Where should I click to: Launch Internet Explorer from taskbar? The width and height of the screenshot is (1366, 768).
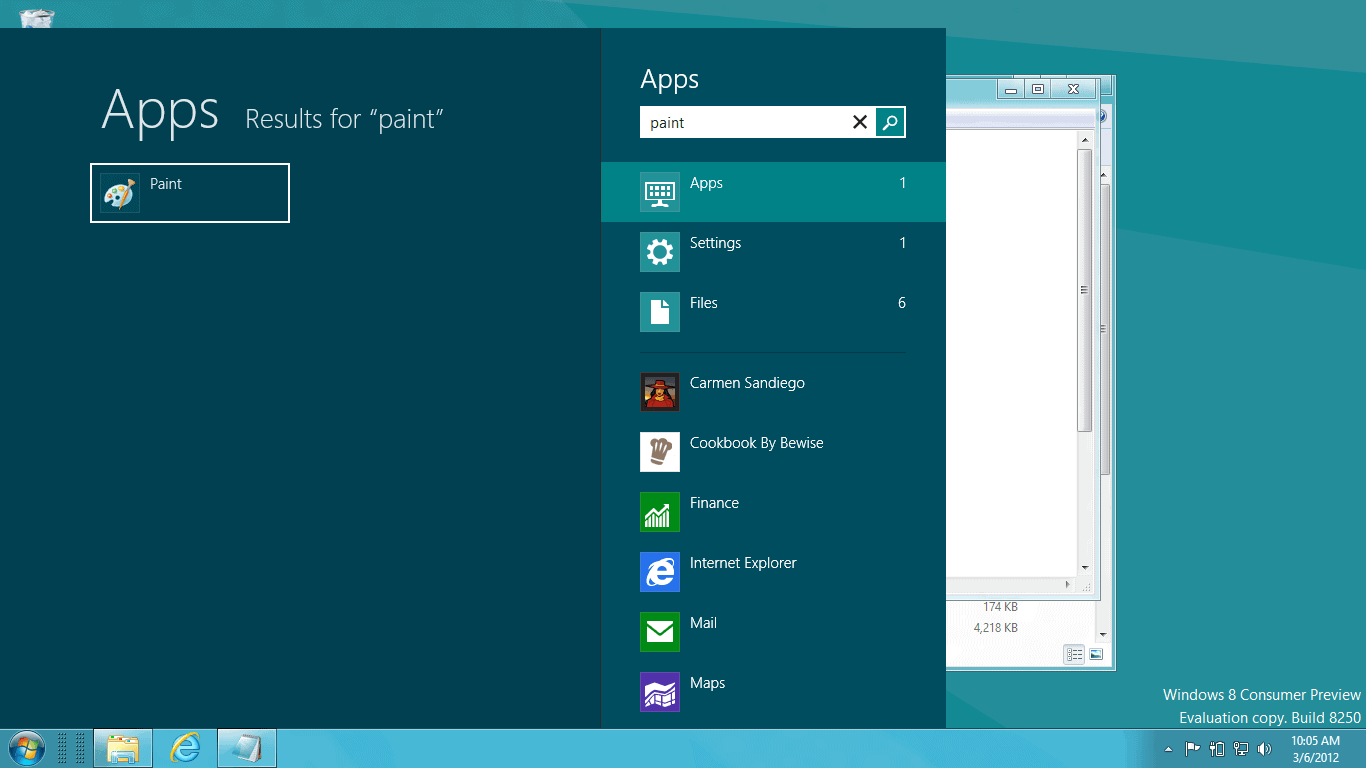point(185,748)
